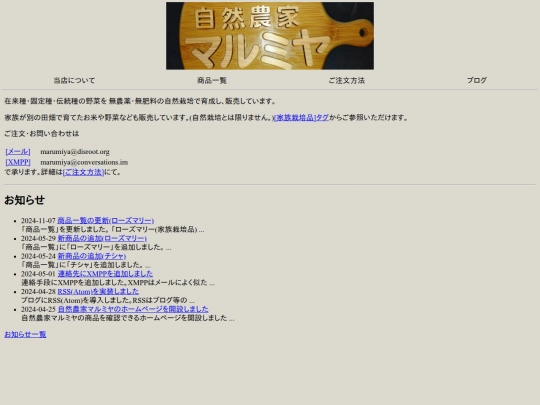
Task: Go to お知らせ一覧 news list
Action: 25,334
